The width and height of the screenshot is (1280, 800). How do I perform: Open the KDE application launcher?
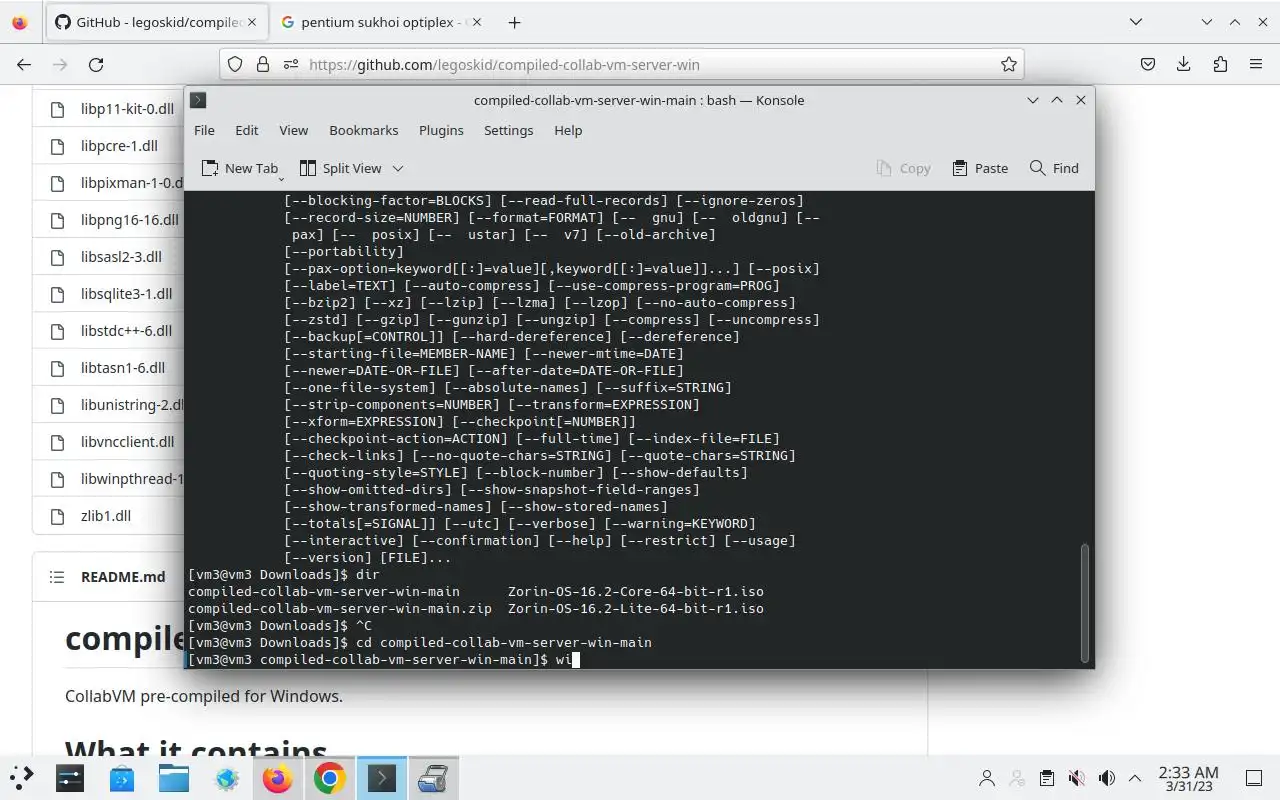[x=22, y=777]
